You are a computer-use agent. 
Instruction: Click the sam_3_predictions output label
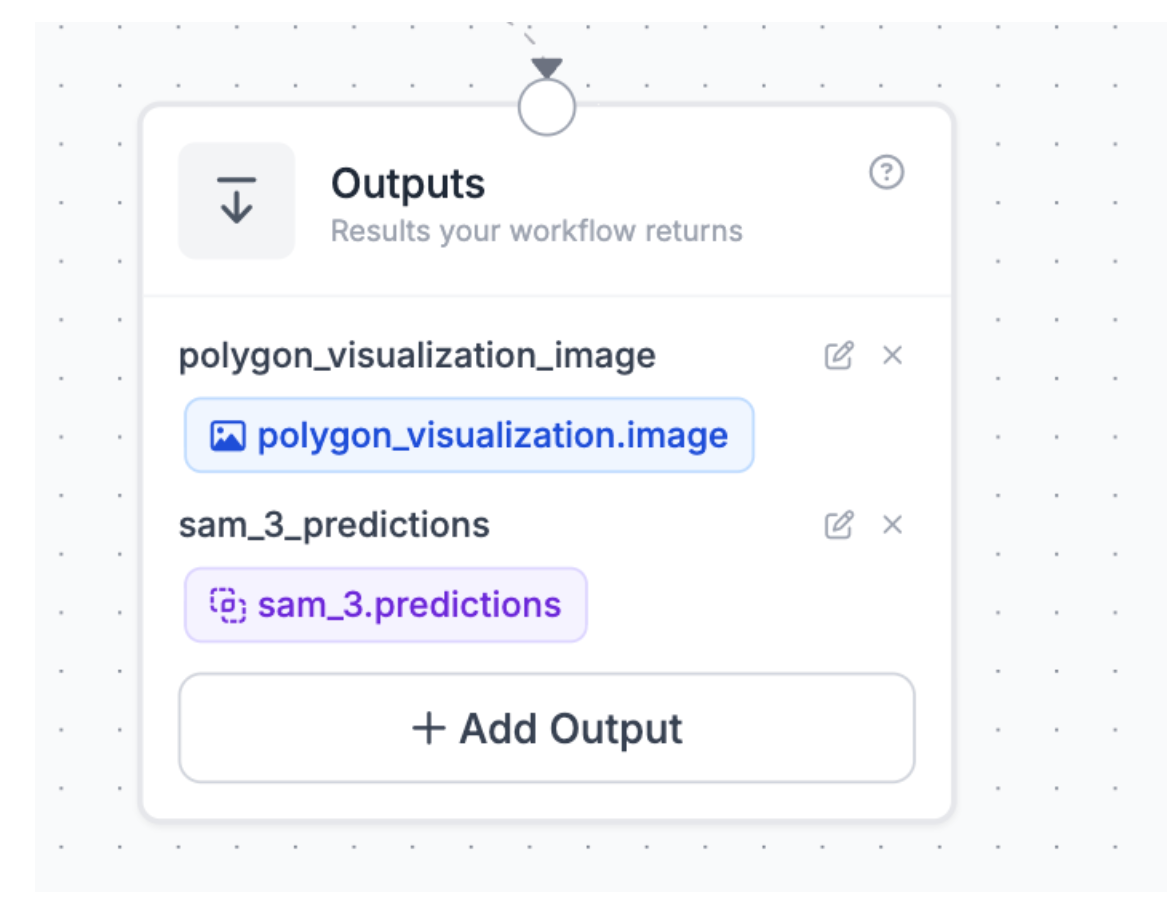tap(334, 525)
